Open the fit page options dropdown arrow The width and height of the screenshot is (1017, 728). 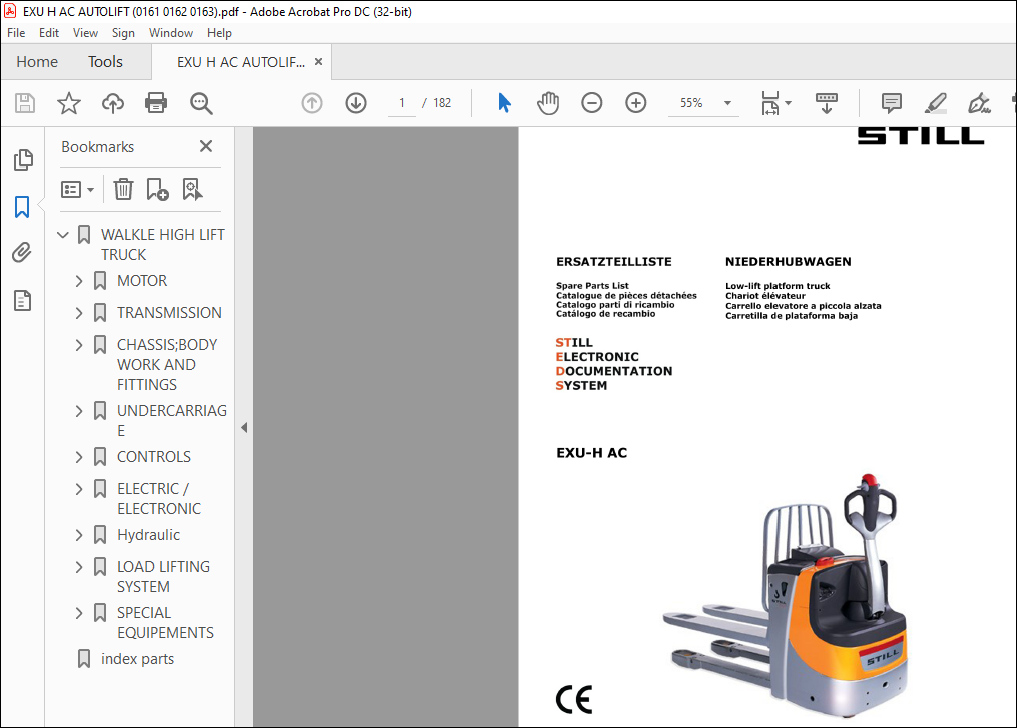789,103
